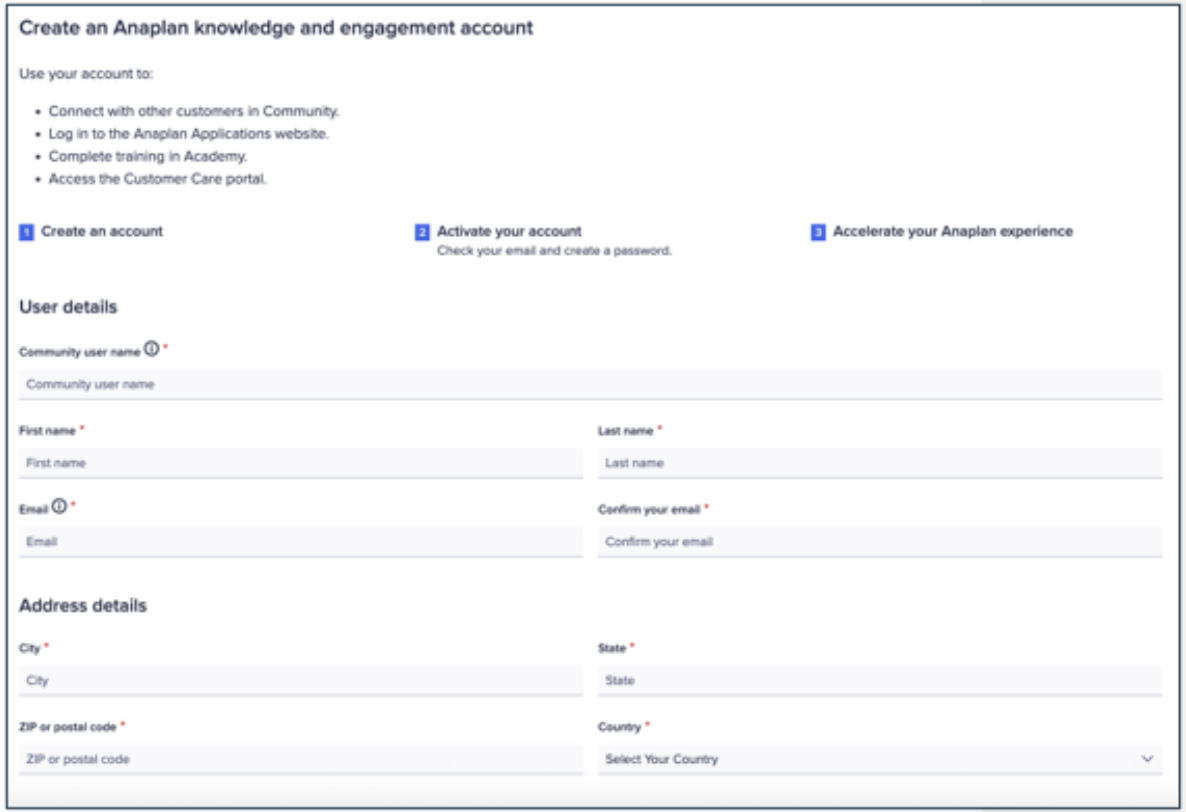Click 'Access the Customer Care portal' bullet
Screen dimensions: 1186x812
tap(157, 179)
